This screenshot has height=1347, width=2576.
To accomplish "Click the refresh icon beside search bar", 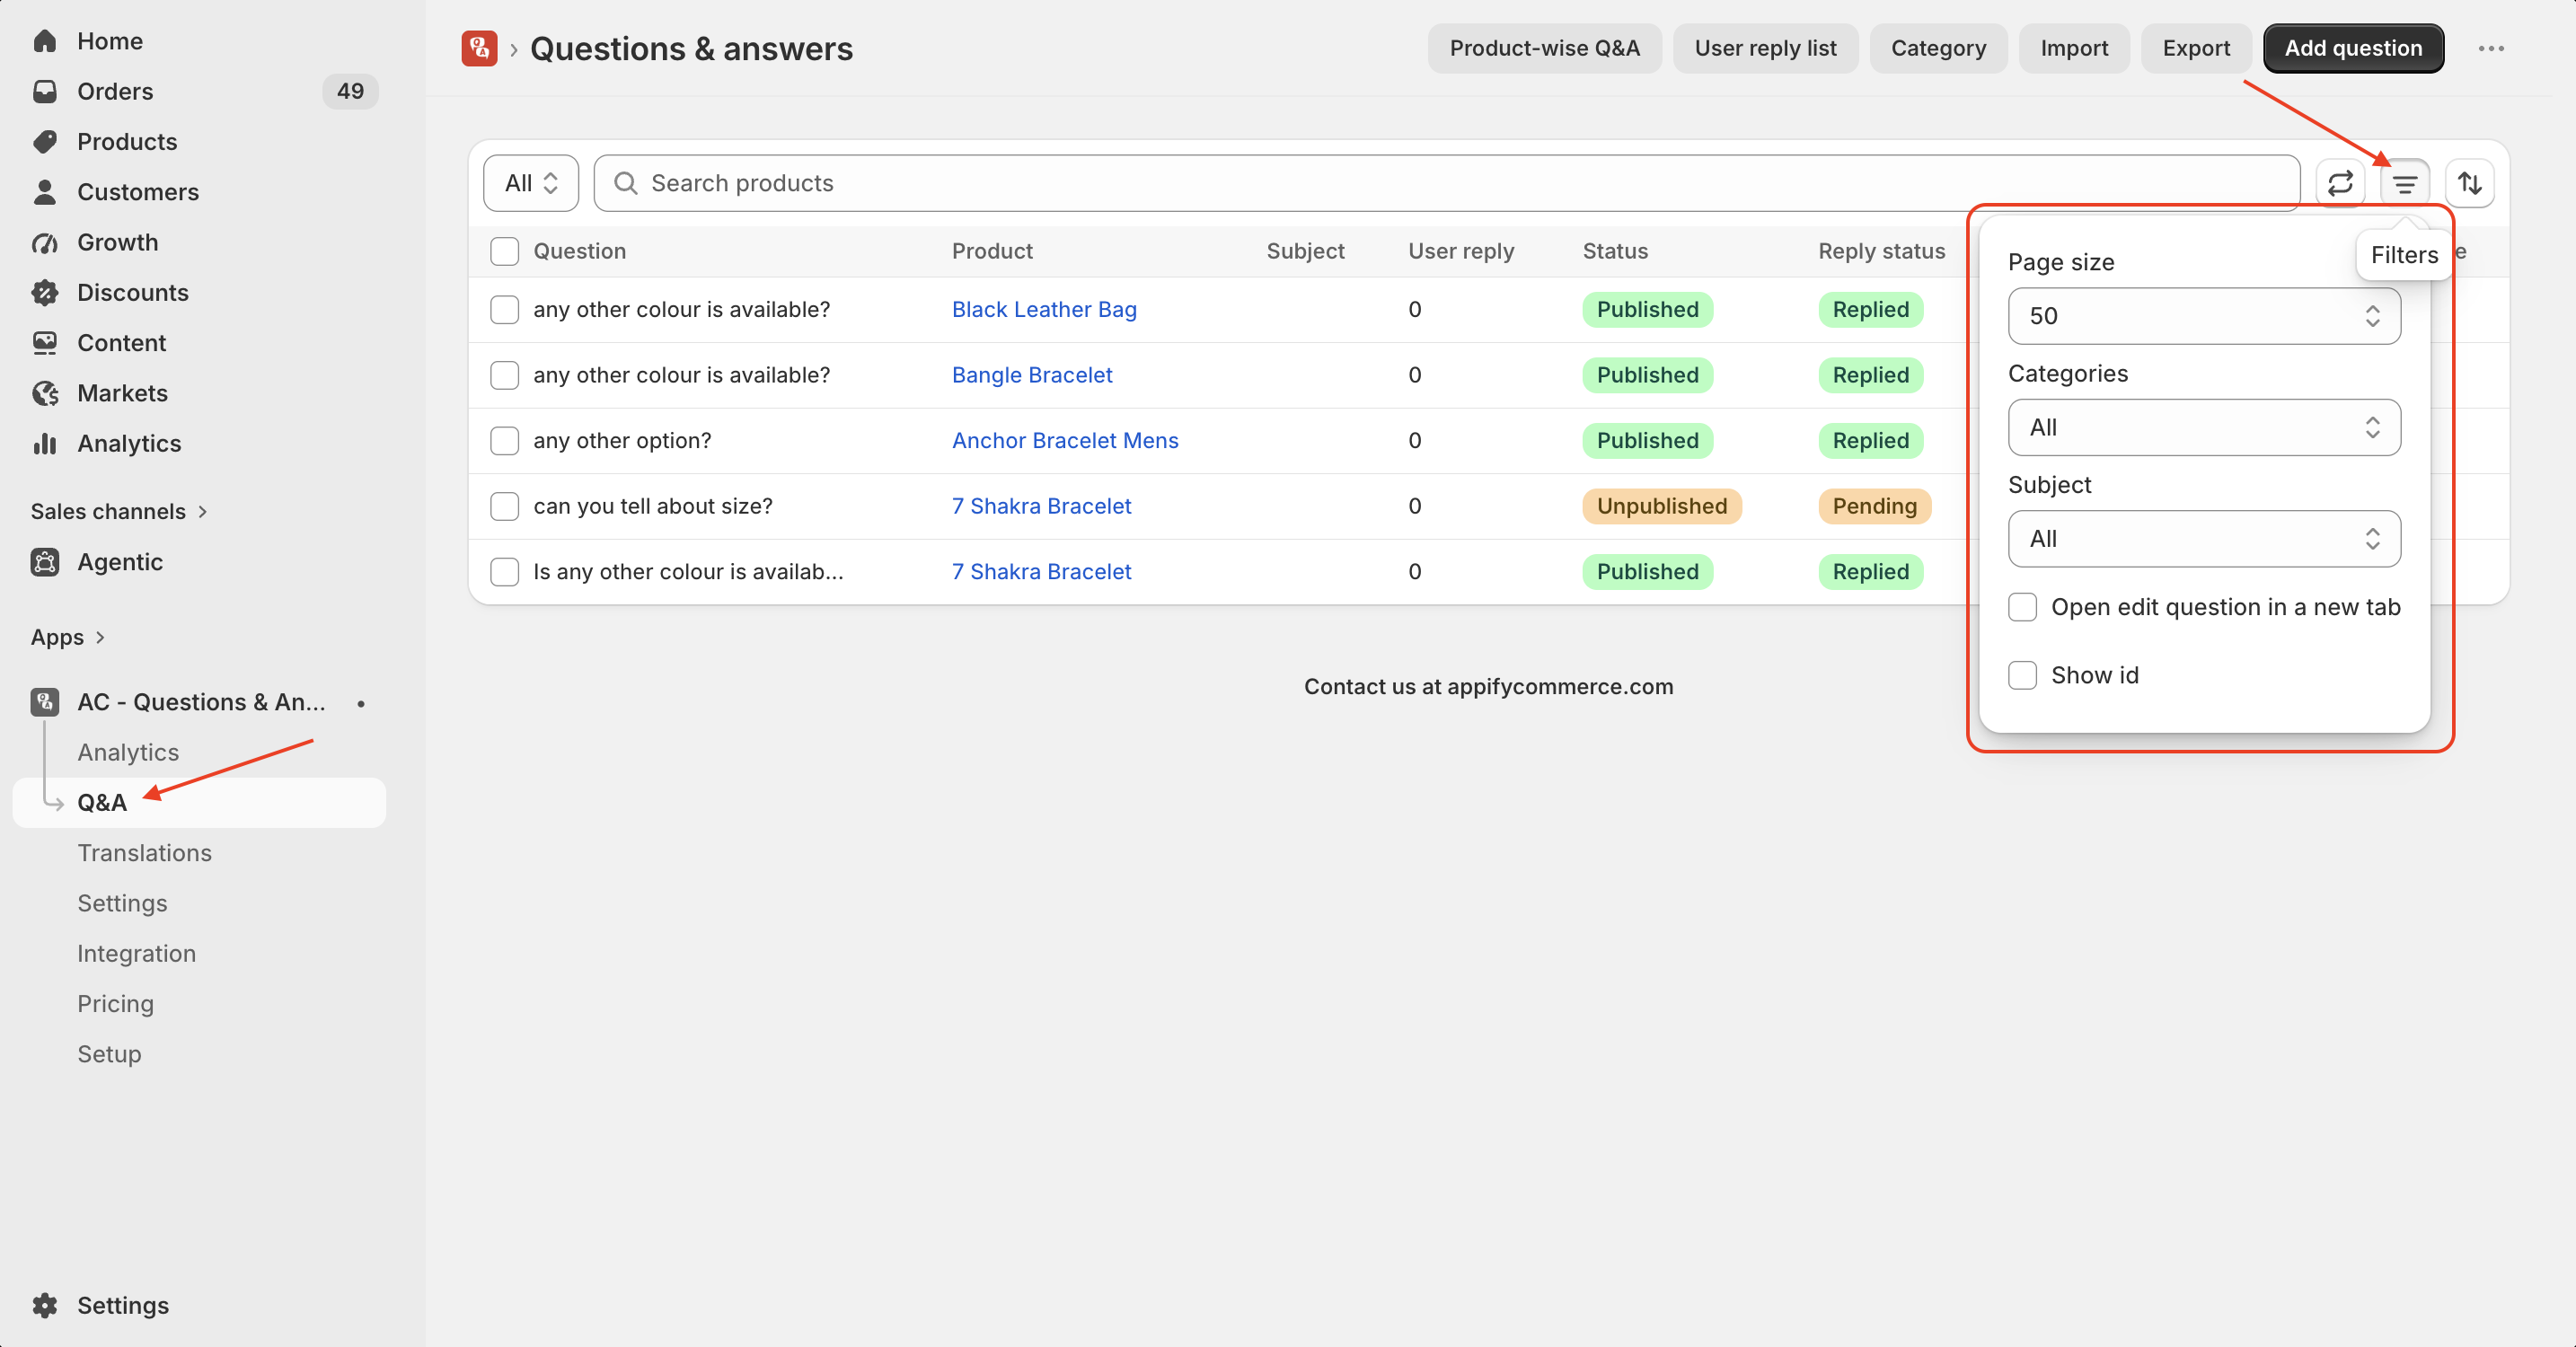I will coord(2340,183).
